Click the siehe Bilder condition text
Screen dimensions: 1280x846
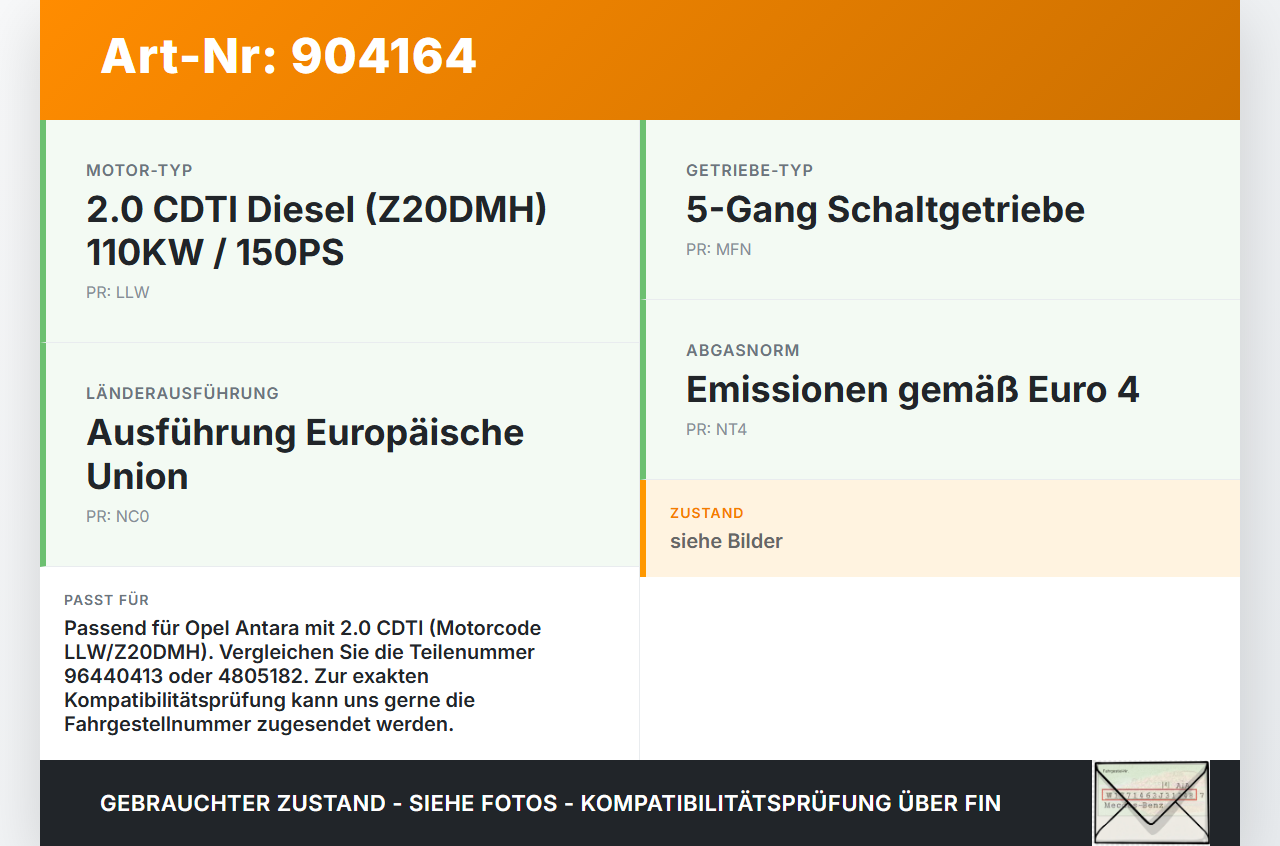coord(726,541)
